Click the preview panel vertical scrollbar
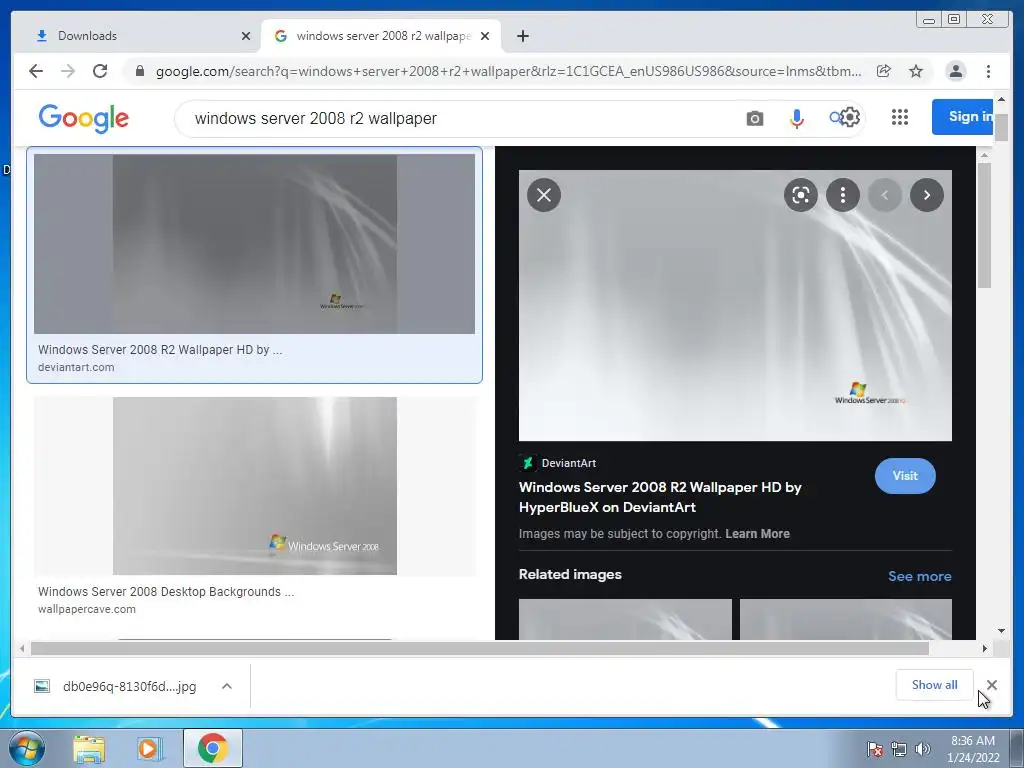The height and width of the screenshot is (768, 1024). pyautogui.click(x=984, y=225)
